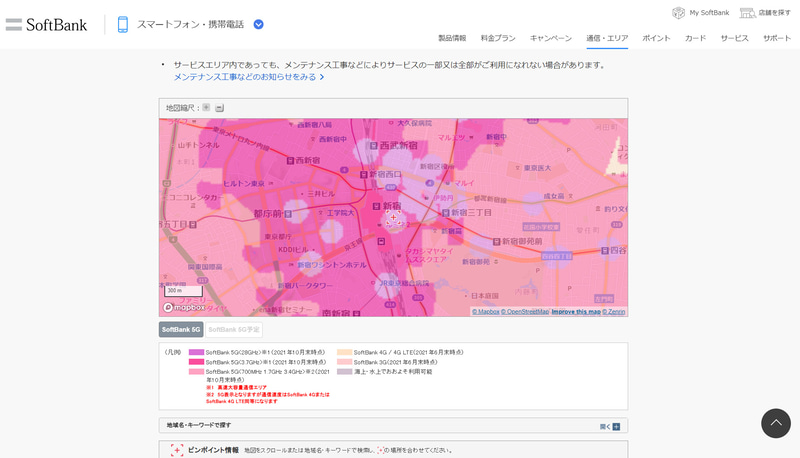
Task: Open the hamburger menu beside SoftBank logo
Action: pos(14,24)
